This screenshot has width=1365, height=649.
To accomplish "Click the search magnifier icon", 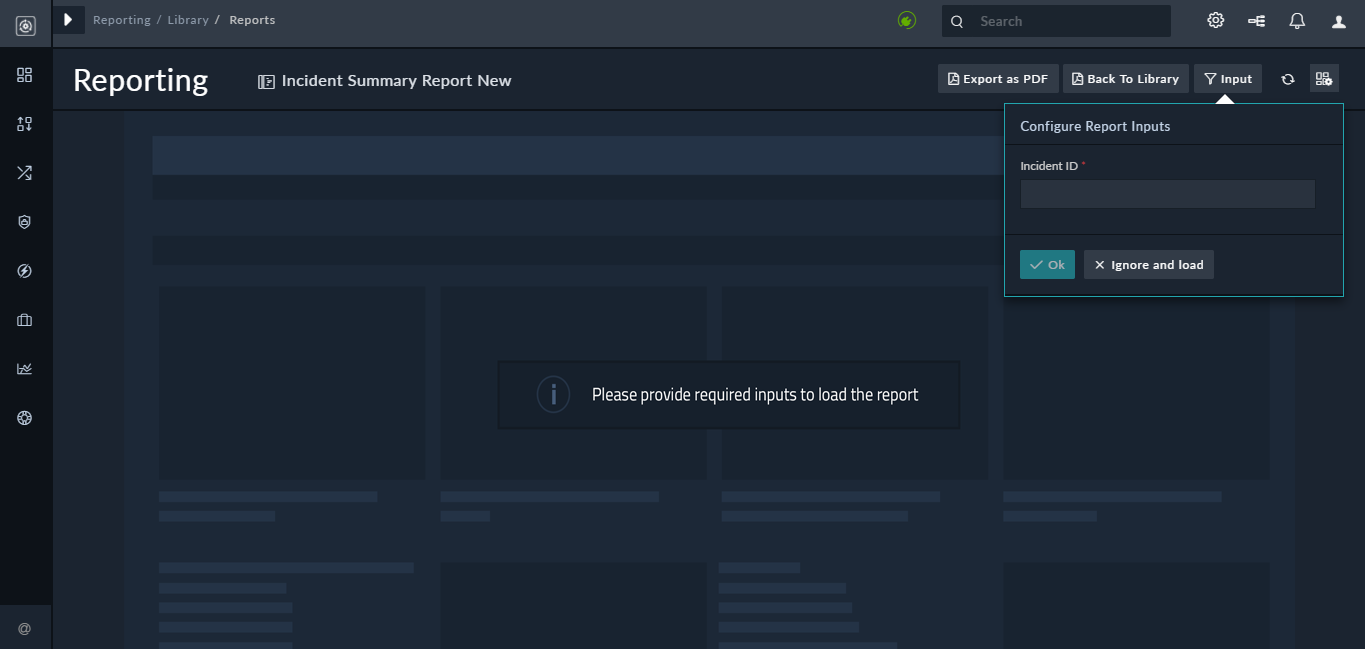I will [957, 21].
